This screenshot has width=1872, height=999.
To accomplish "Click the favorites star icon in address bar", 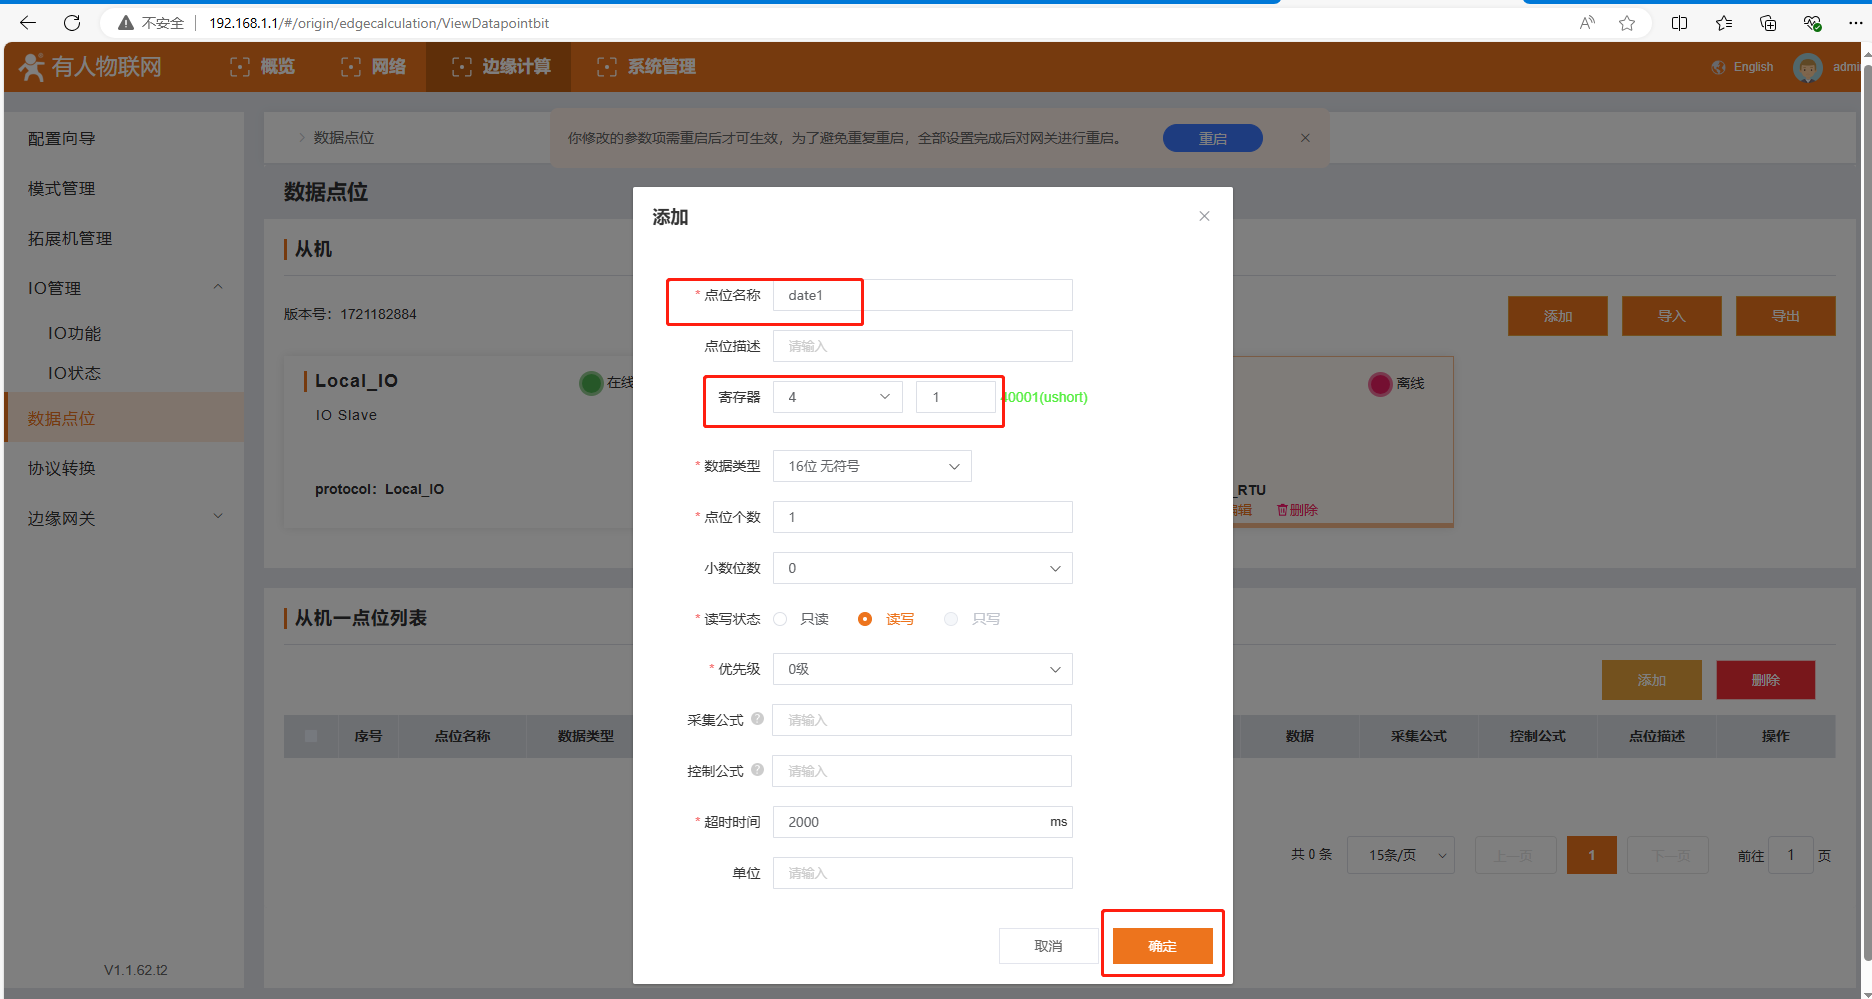I will coord(1627,23).
